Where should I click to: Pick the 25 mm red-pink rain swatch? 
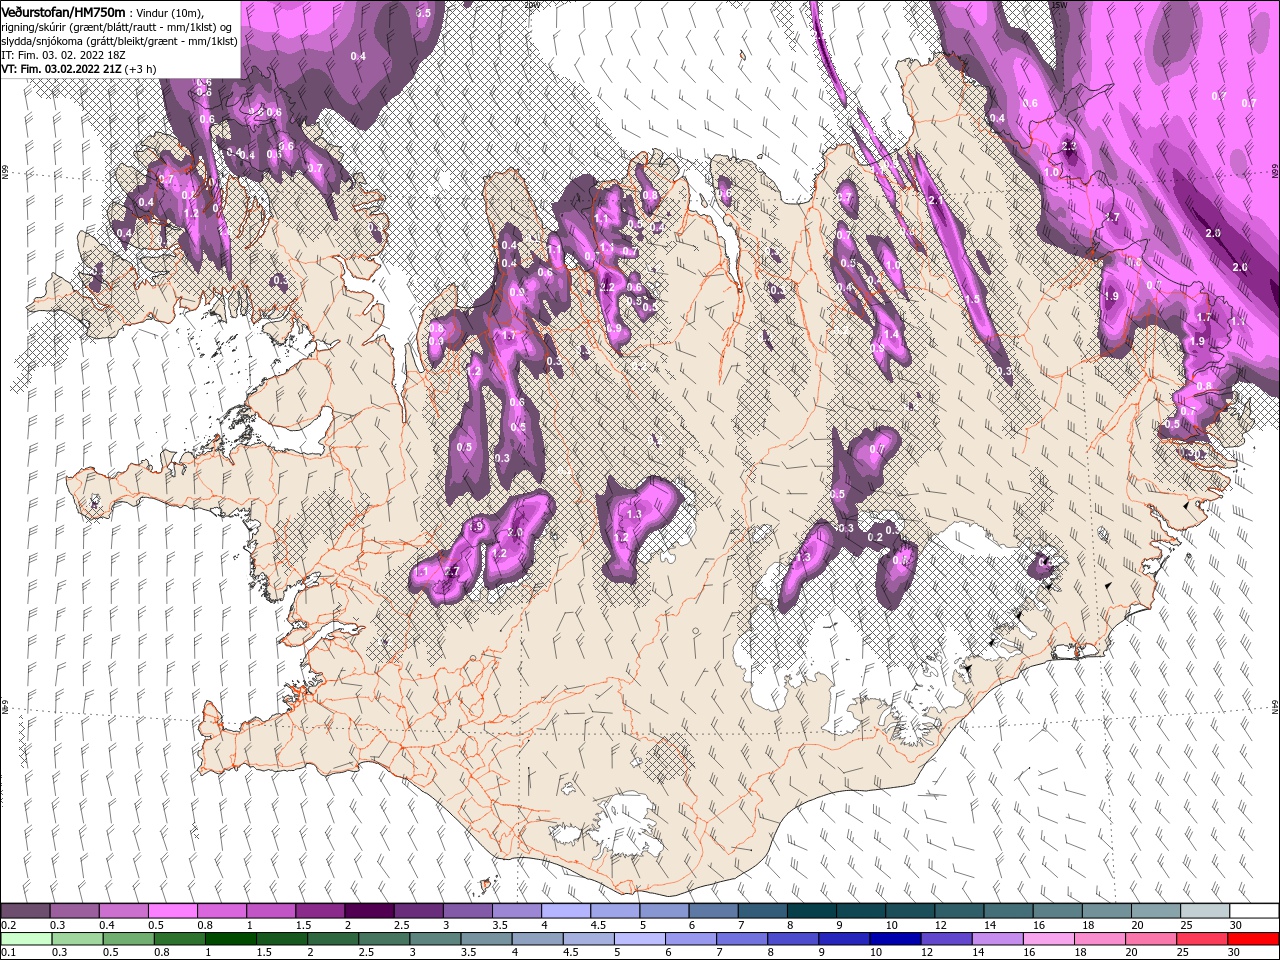[x=1203, y=939]
